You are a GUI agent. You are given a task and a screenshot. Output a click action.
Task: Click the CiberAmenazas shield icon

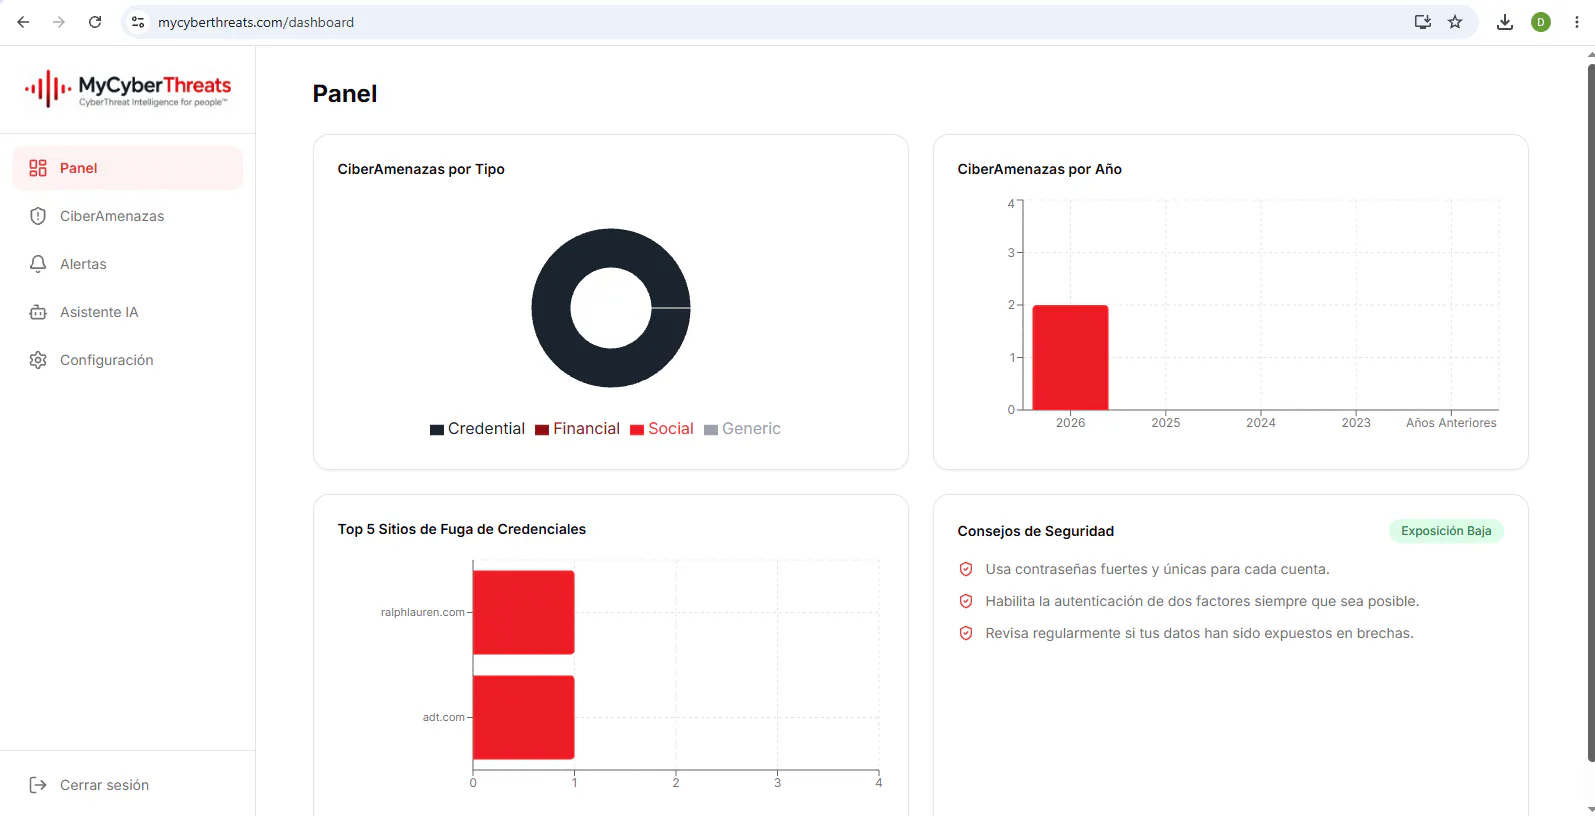click(38, 216)
